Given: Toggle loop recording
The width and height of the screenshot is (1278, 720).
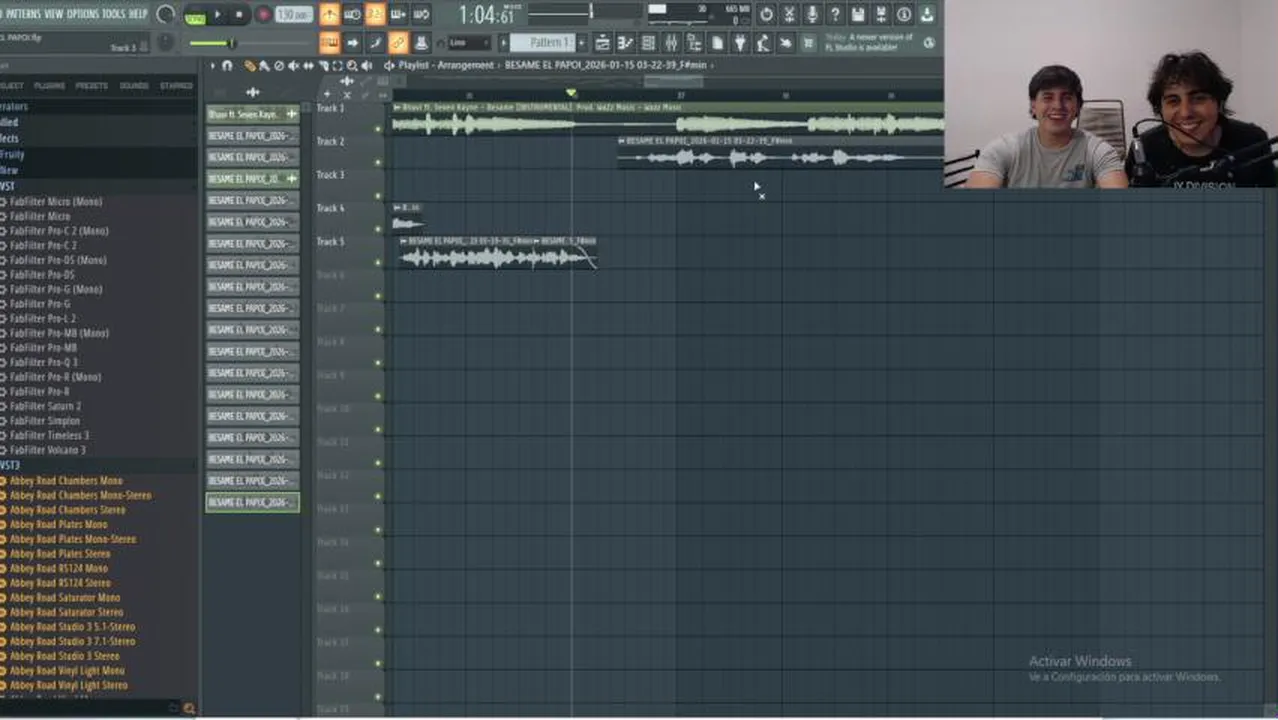Looking at the screenshot, I should tap(421, 14).
